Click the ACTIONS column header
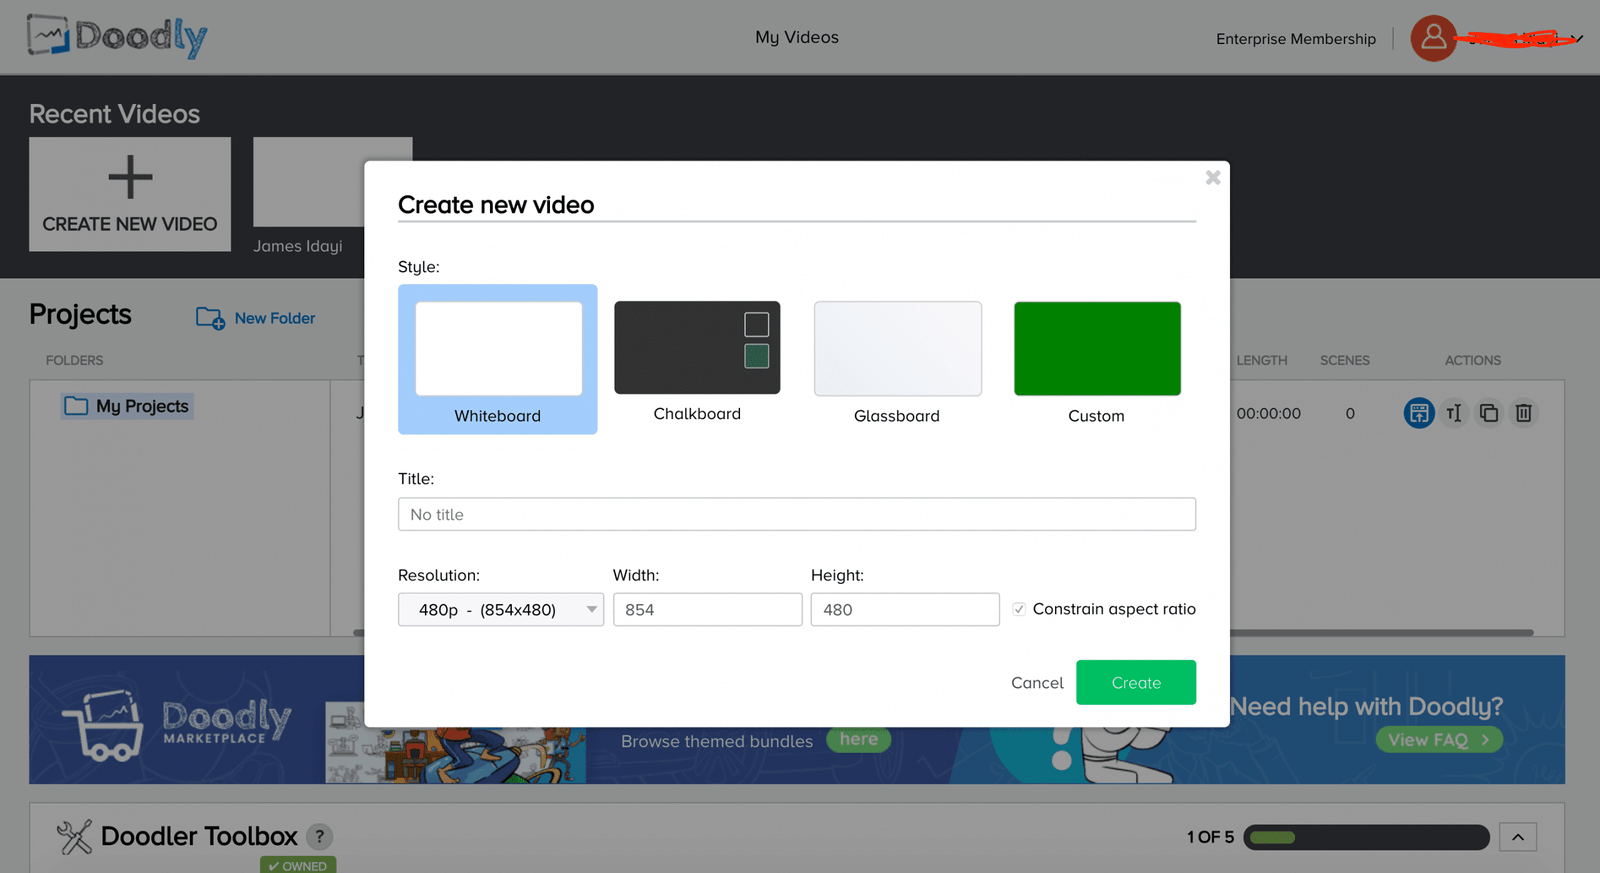 pyautogui.click(x=1473, y=360)
